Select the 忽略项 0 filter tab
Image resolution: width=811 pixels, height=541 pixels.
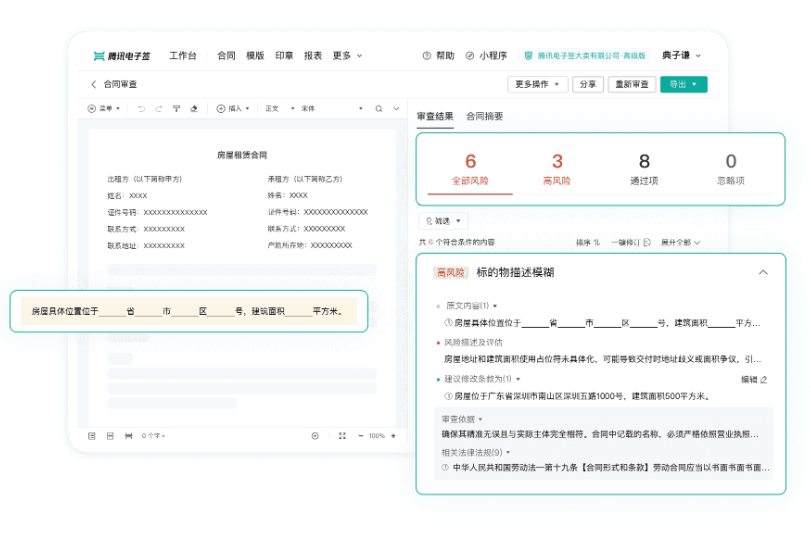(x=731, y=170)
